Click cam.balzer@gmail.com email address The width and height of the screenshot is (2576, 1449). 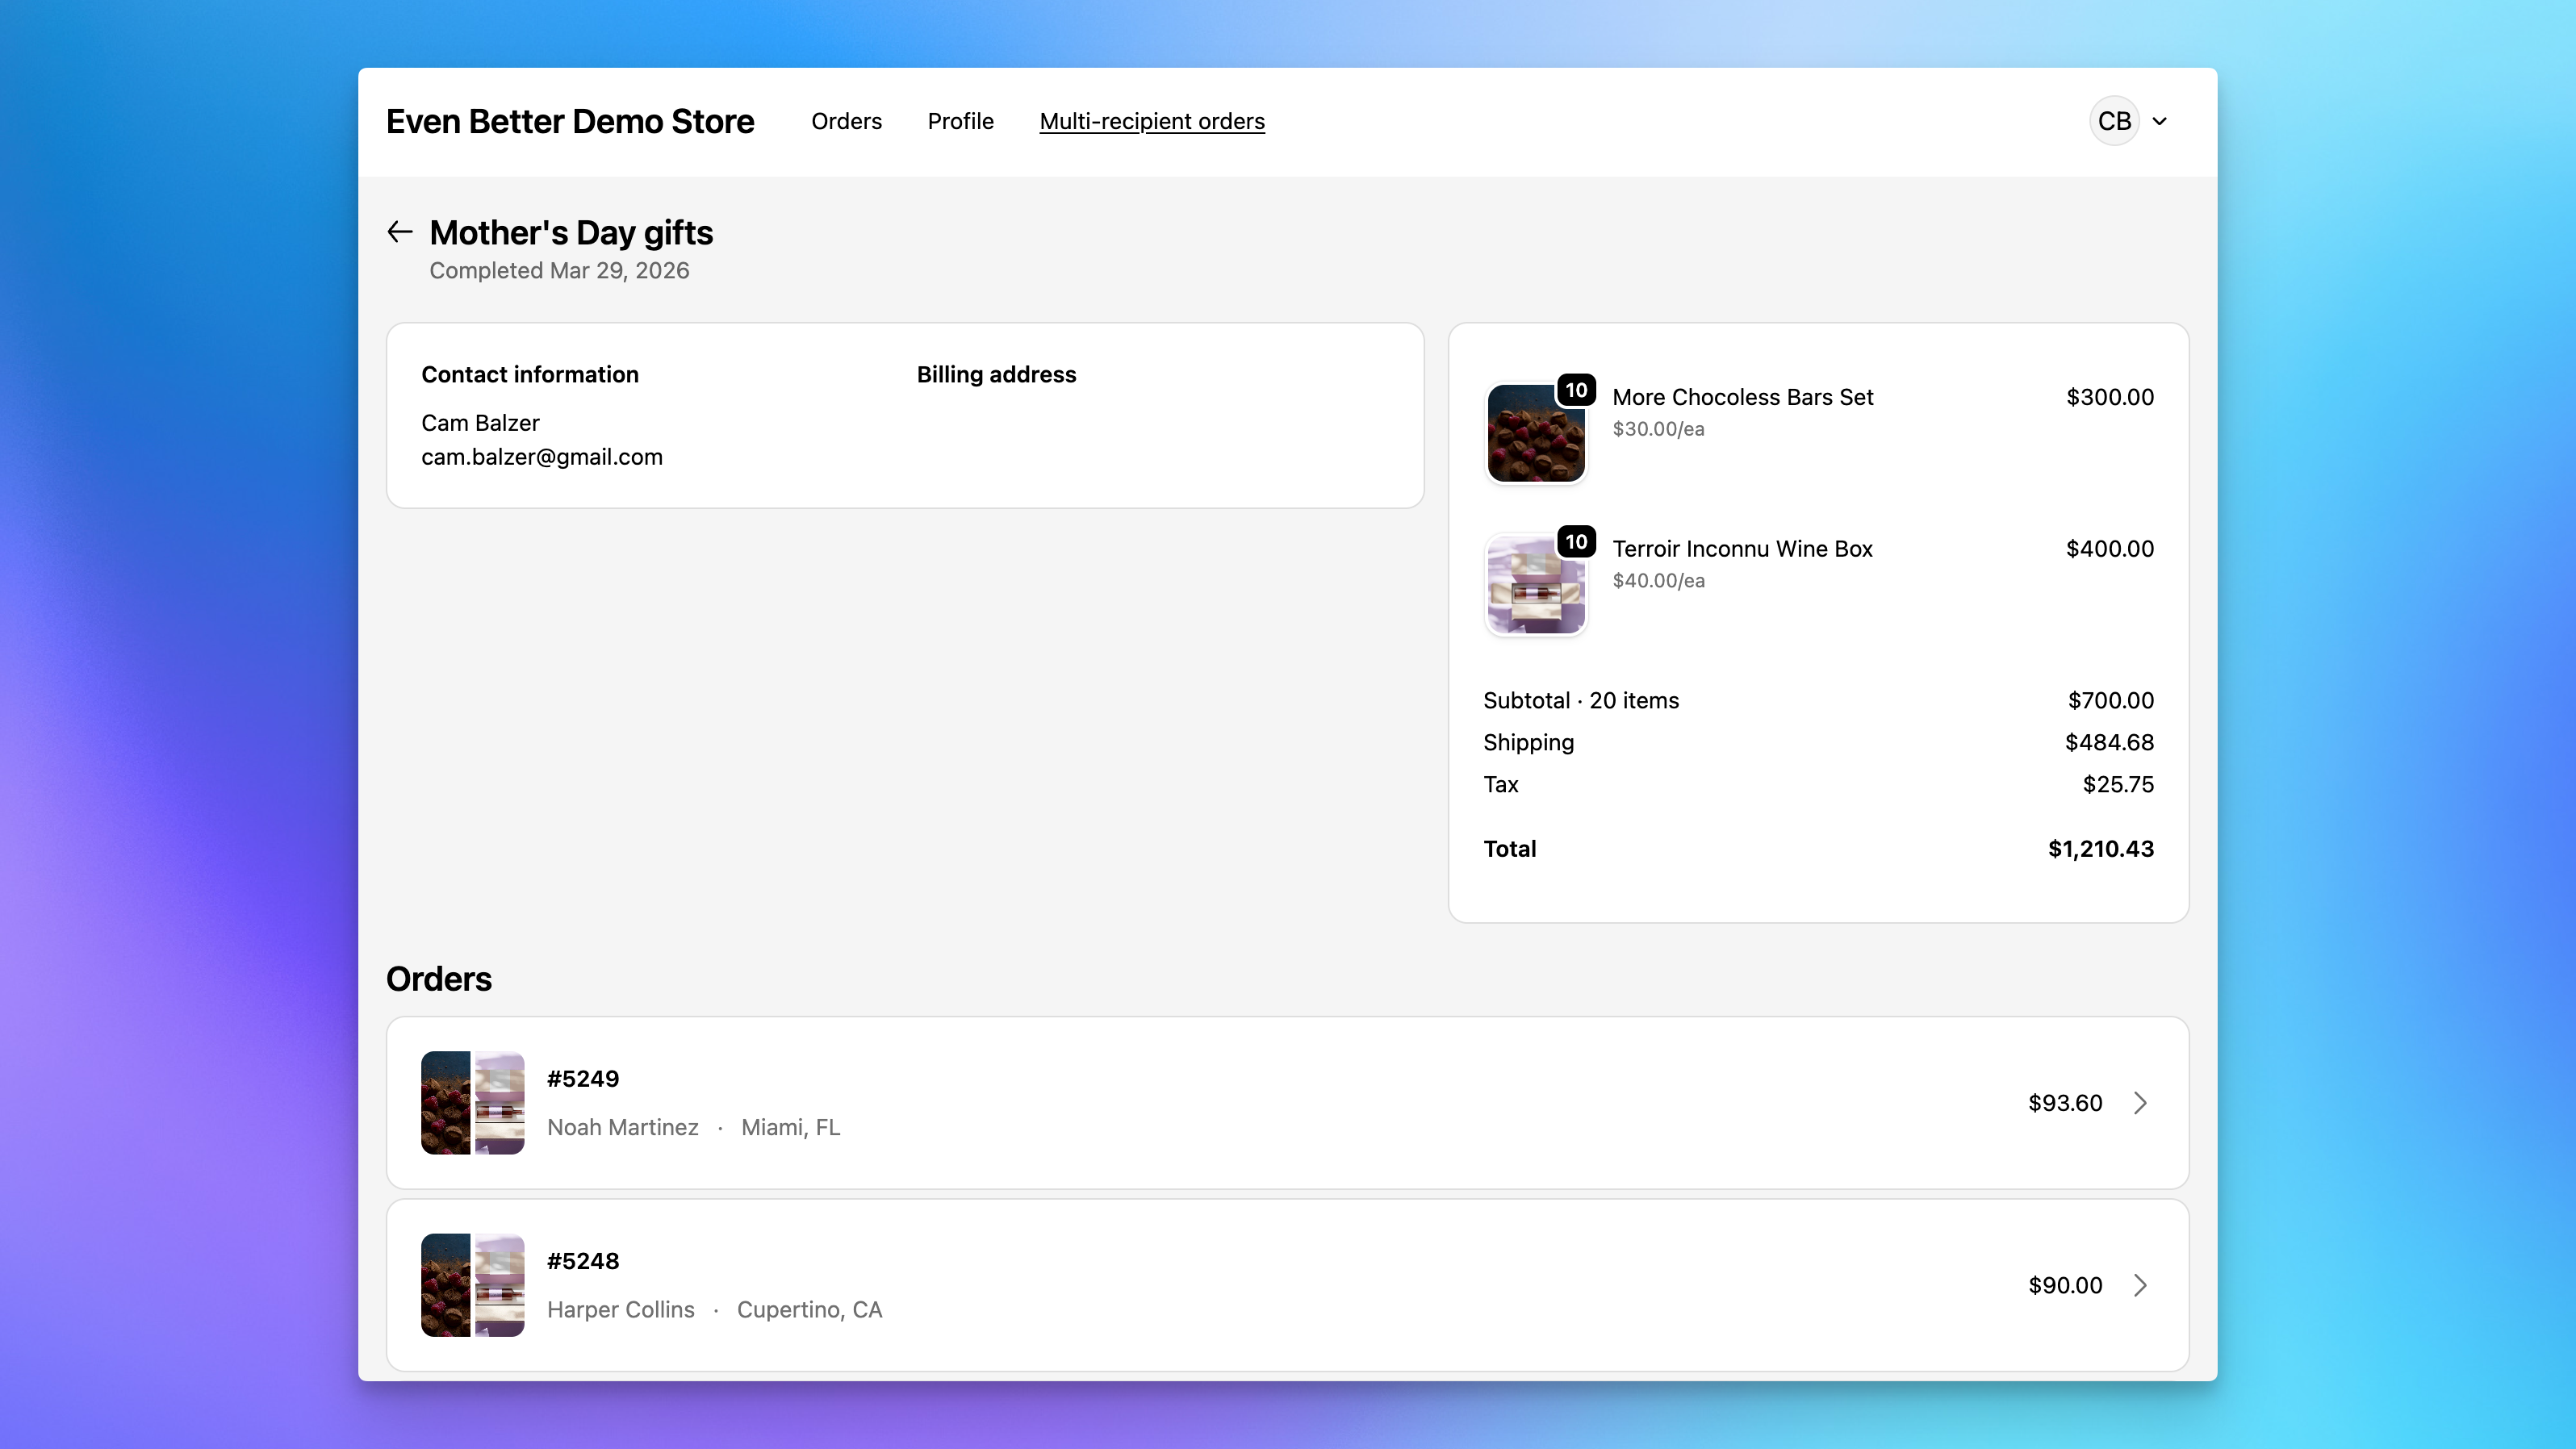pyautogui.click(x=542, y=457)
